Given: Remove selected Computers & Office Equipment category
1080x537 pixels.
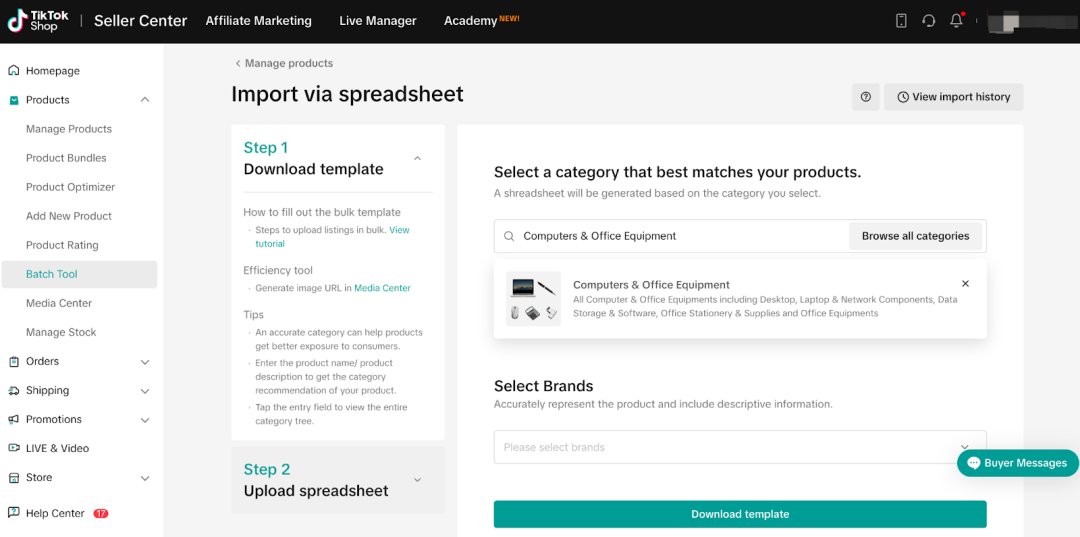Looking at the screenshot, I should pyautogui.click(x=965, y=284).
